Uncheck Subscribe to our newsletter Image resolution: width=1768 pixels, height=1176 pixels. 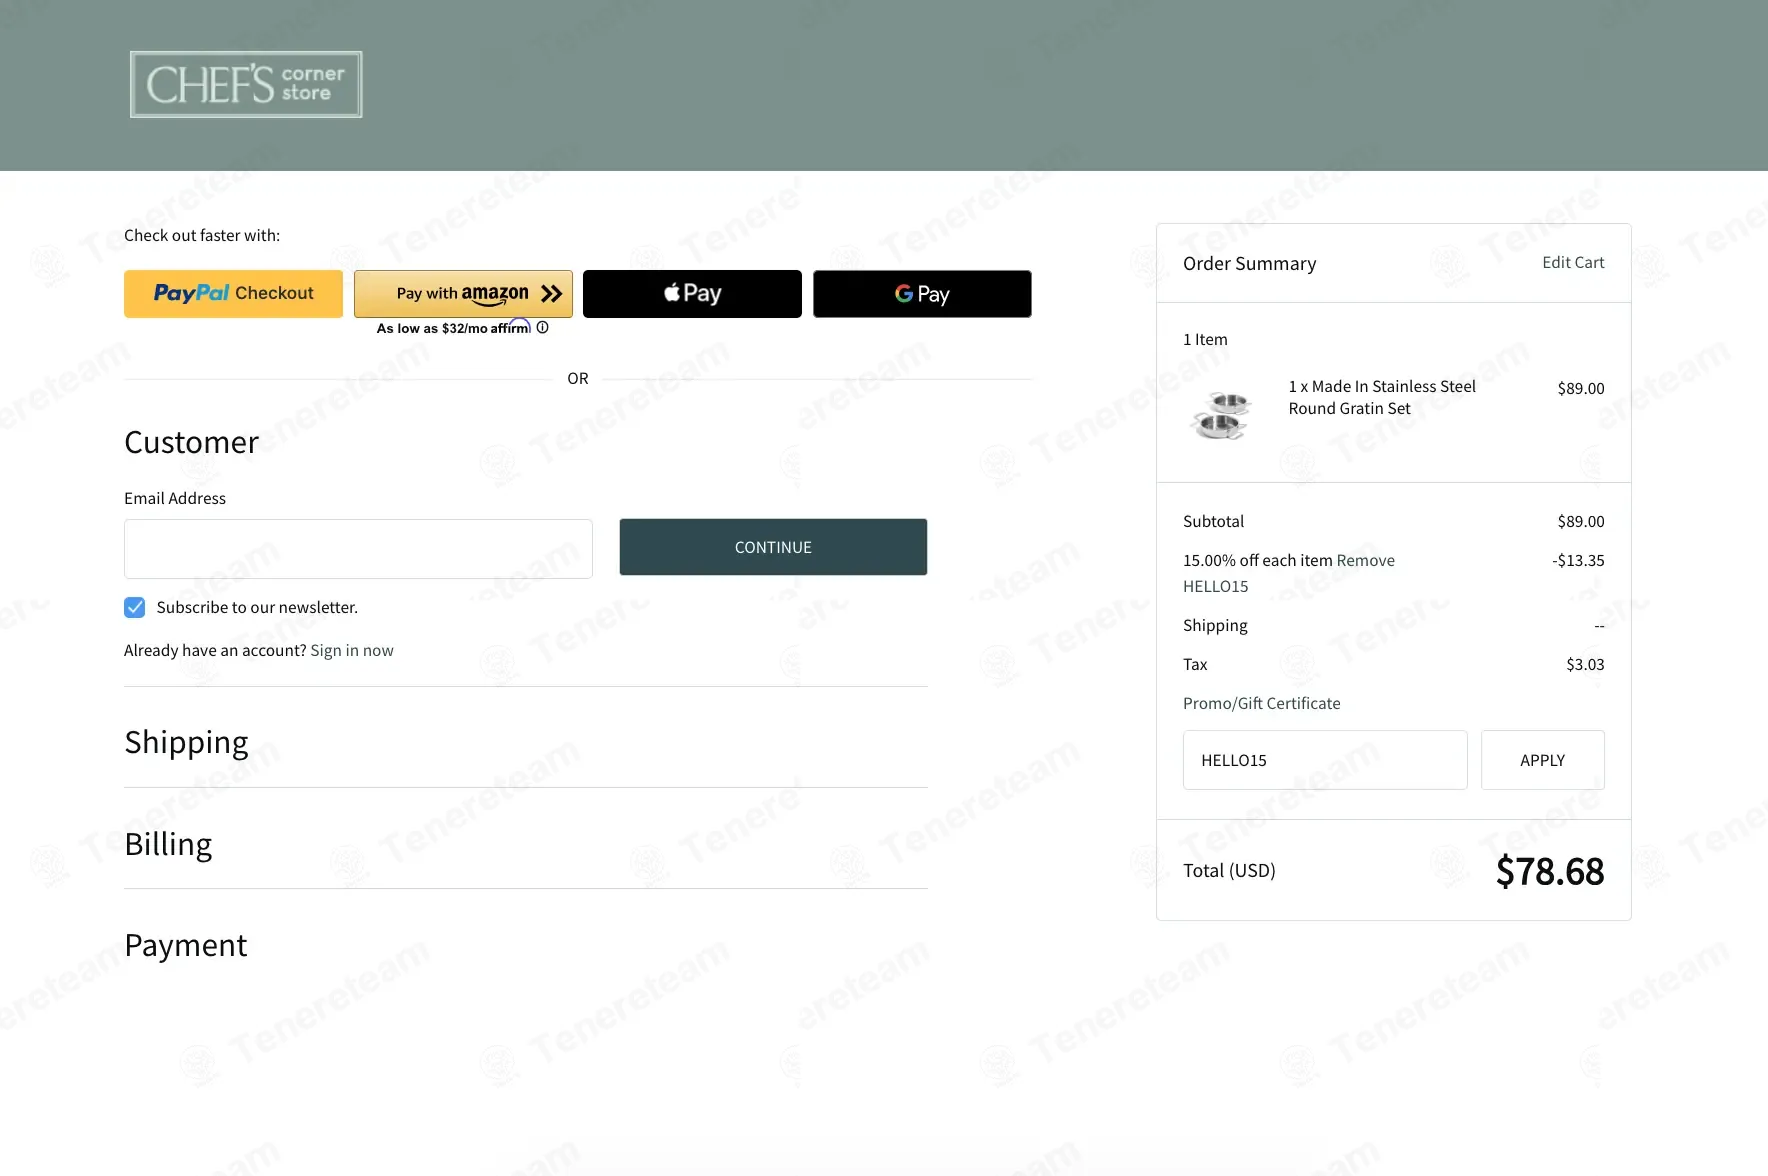pos(135,608)
